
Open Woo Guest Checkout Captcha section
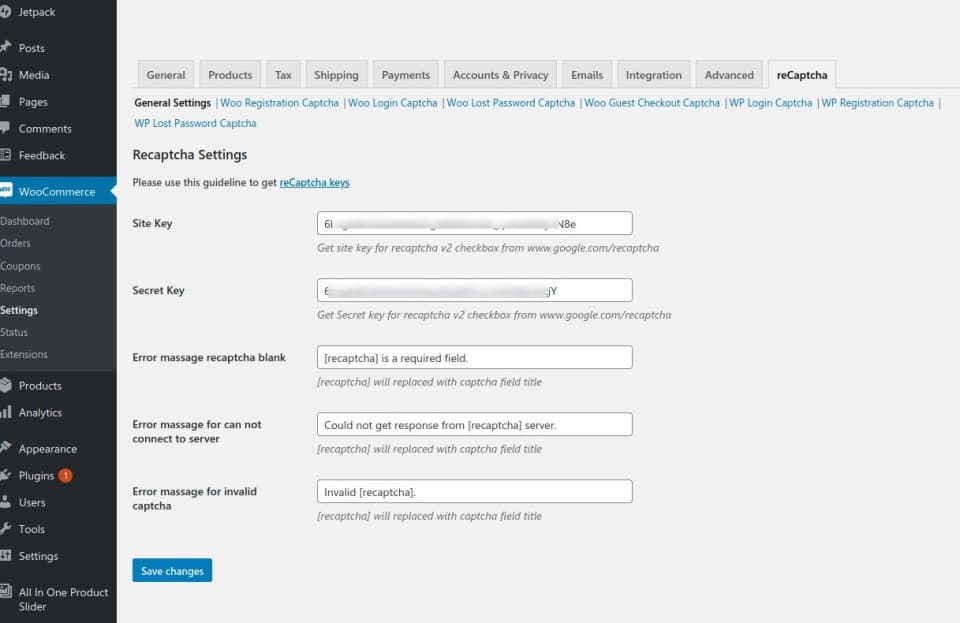point(652,103)
